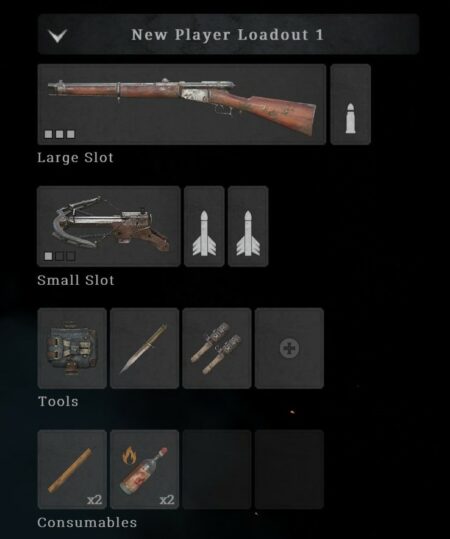Click the fourth empty consumable slot

[x=289, y=469]
